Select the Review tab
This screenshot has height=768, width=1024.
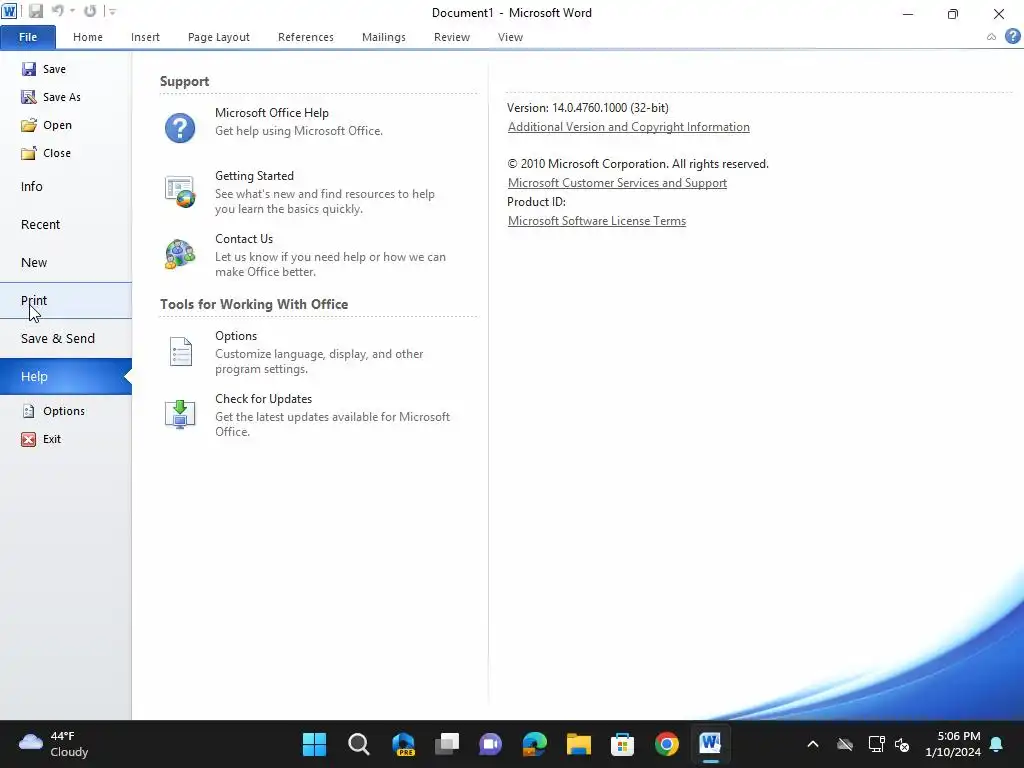(x=452, y=37)
